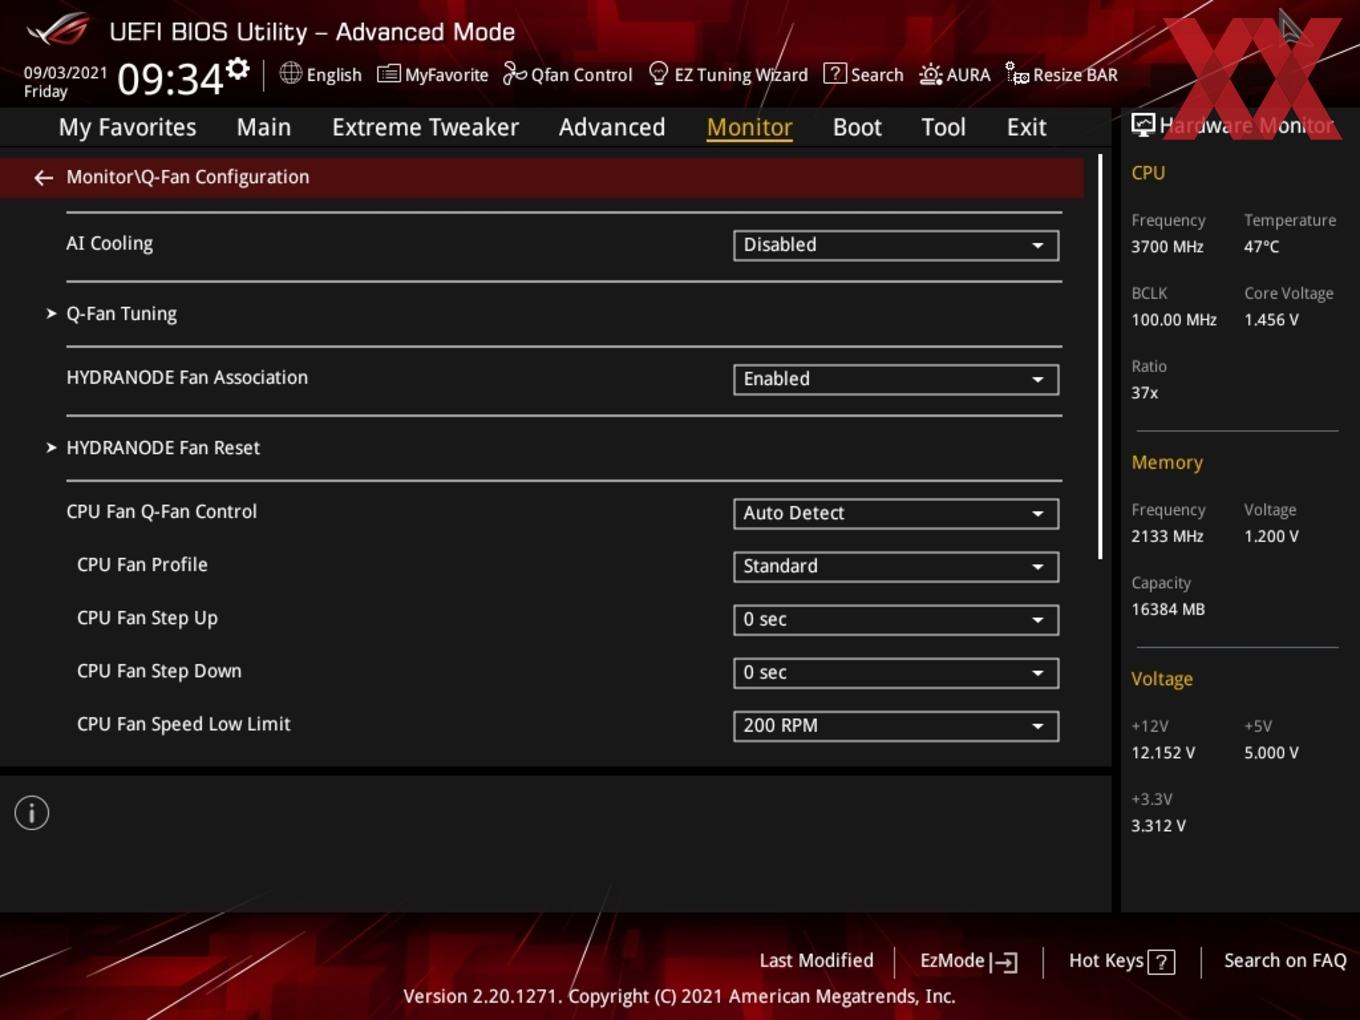
Task: Click the ROG logo icon
Action: click(58, 30)
